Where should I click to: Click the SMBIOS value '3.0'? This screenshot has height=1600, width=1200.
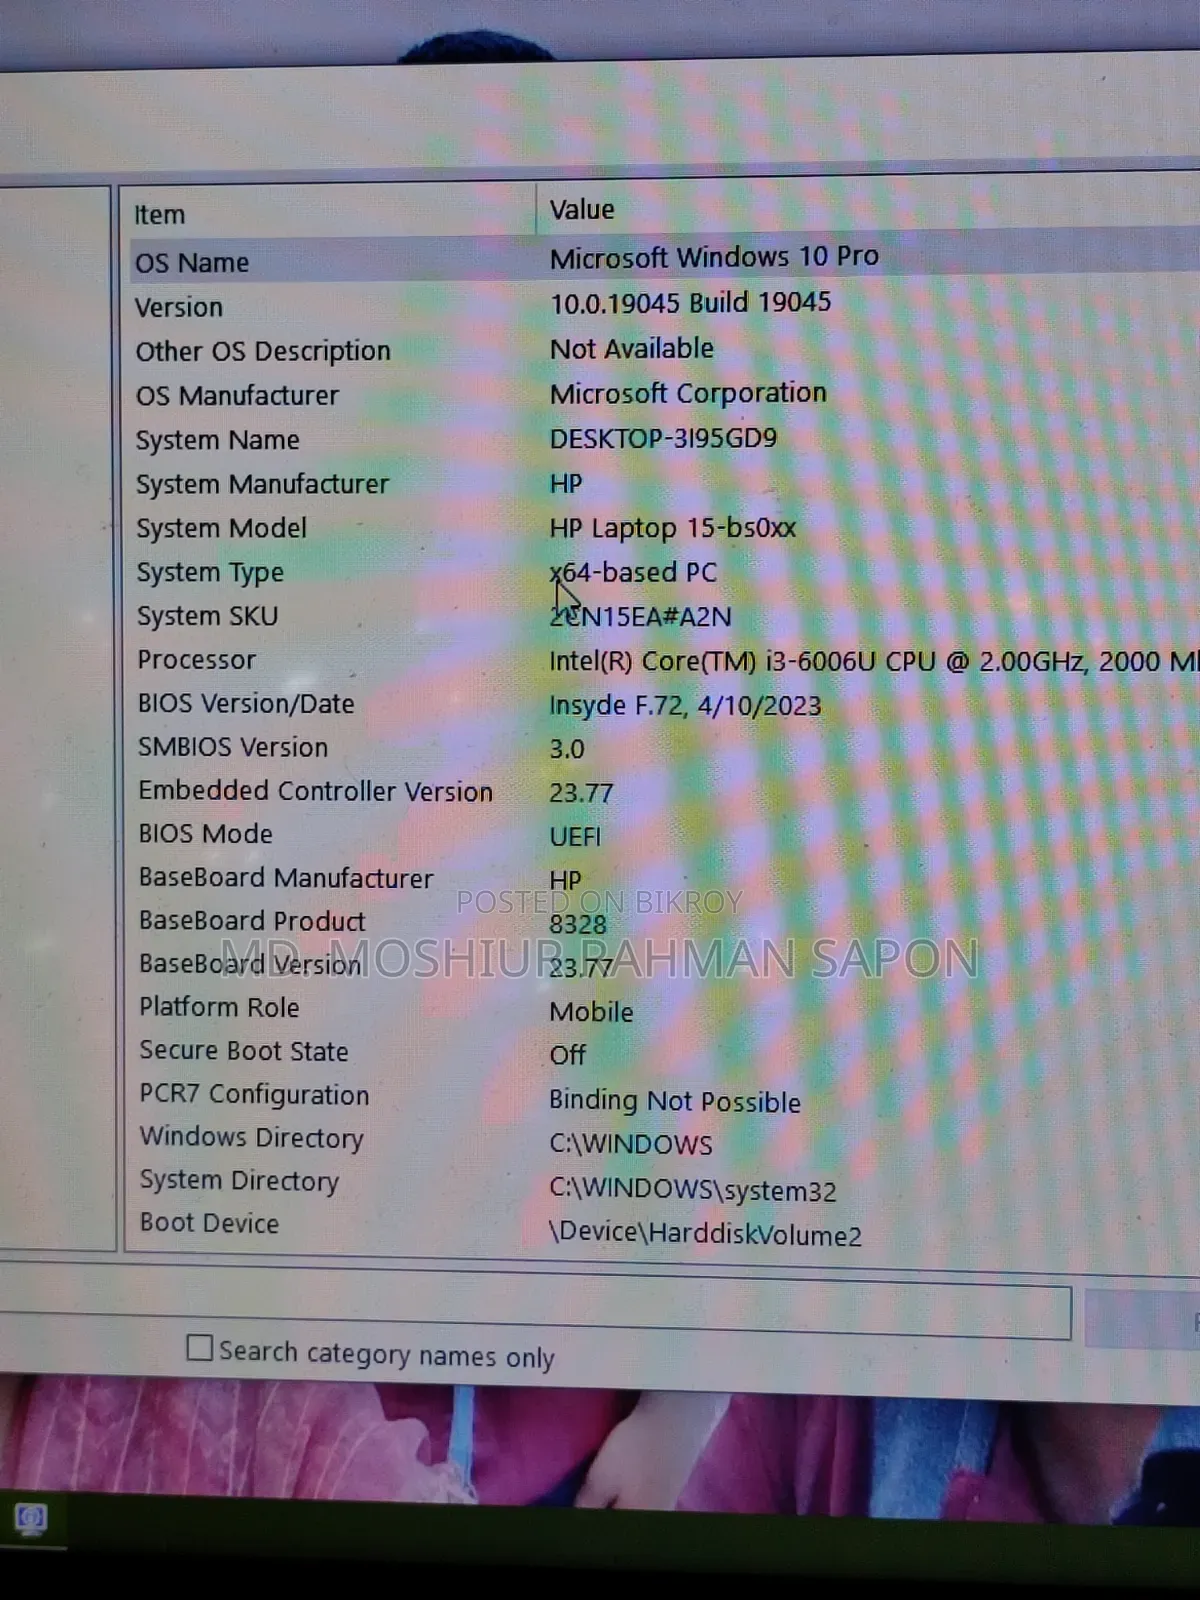[567, 749]
